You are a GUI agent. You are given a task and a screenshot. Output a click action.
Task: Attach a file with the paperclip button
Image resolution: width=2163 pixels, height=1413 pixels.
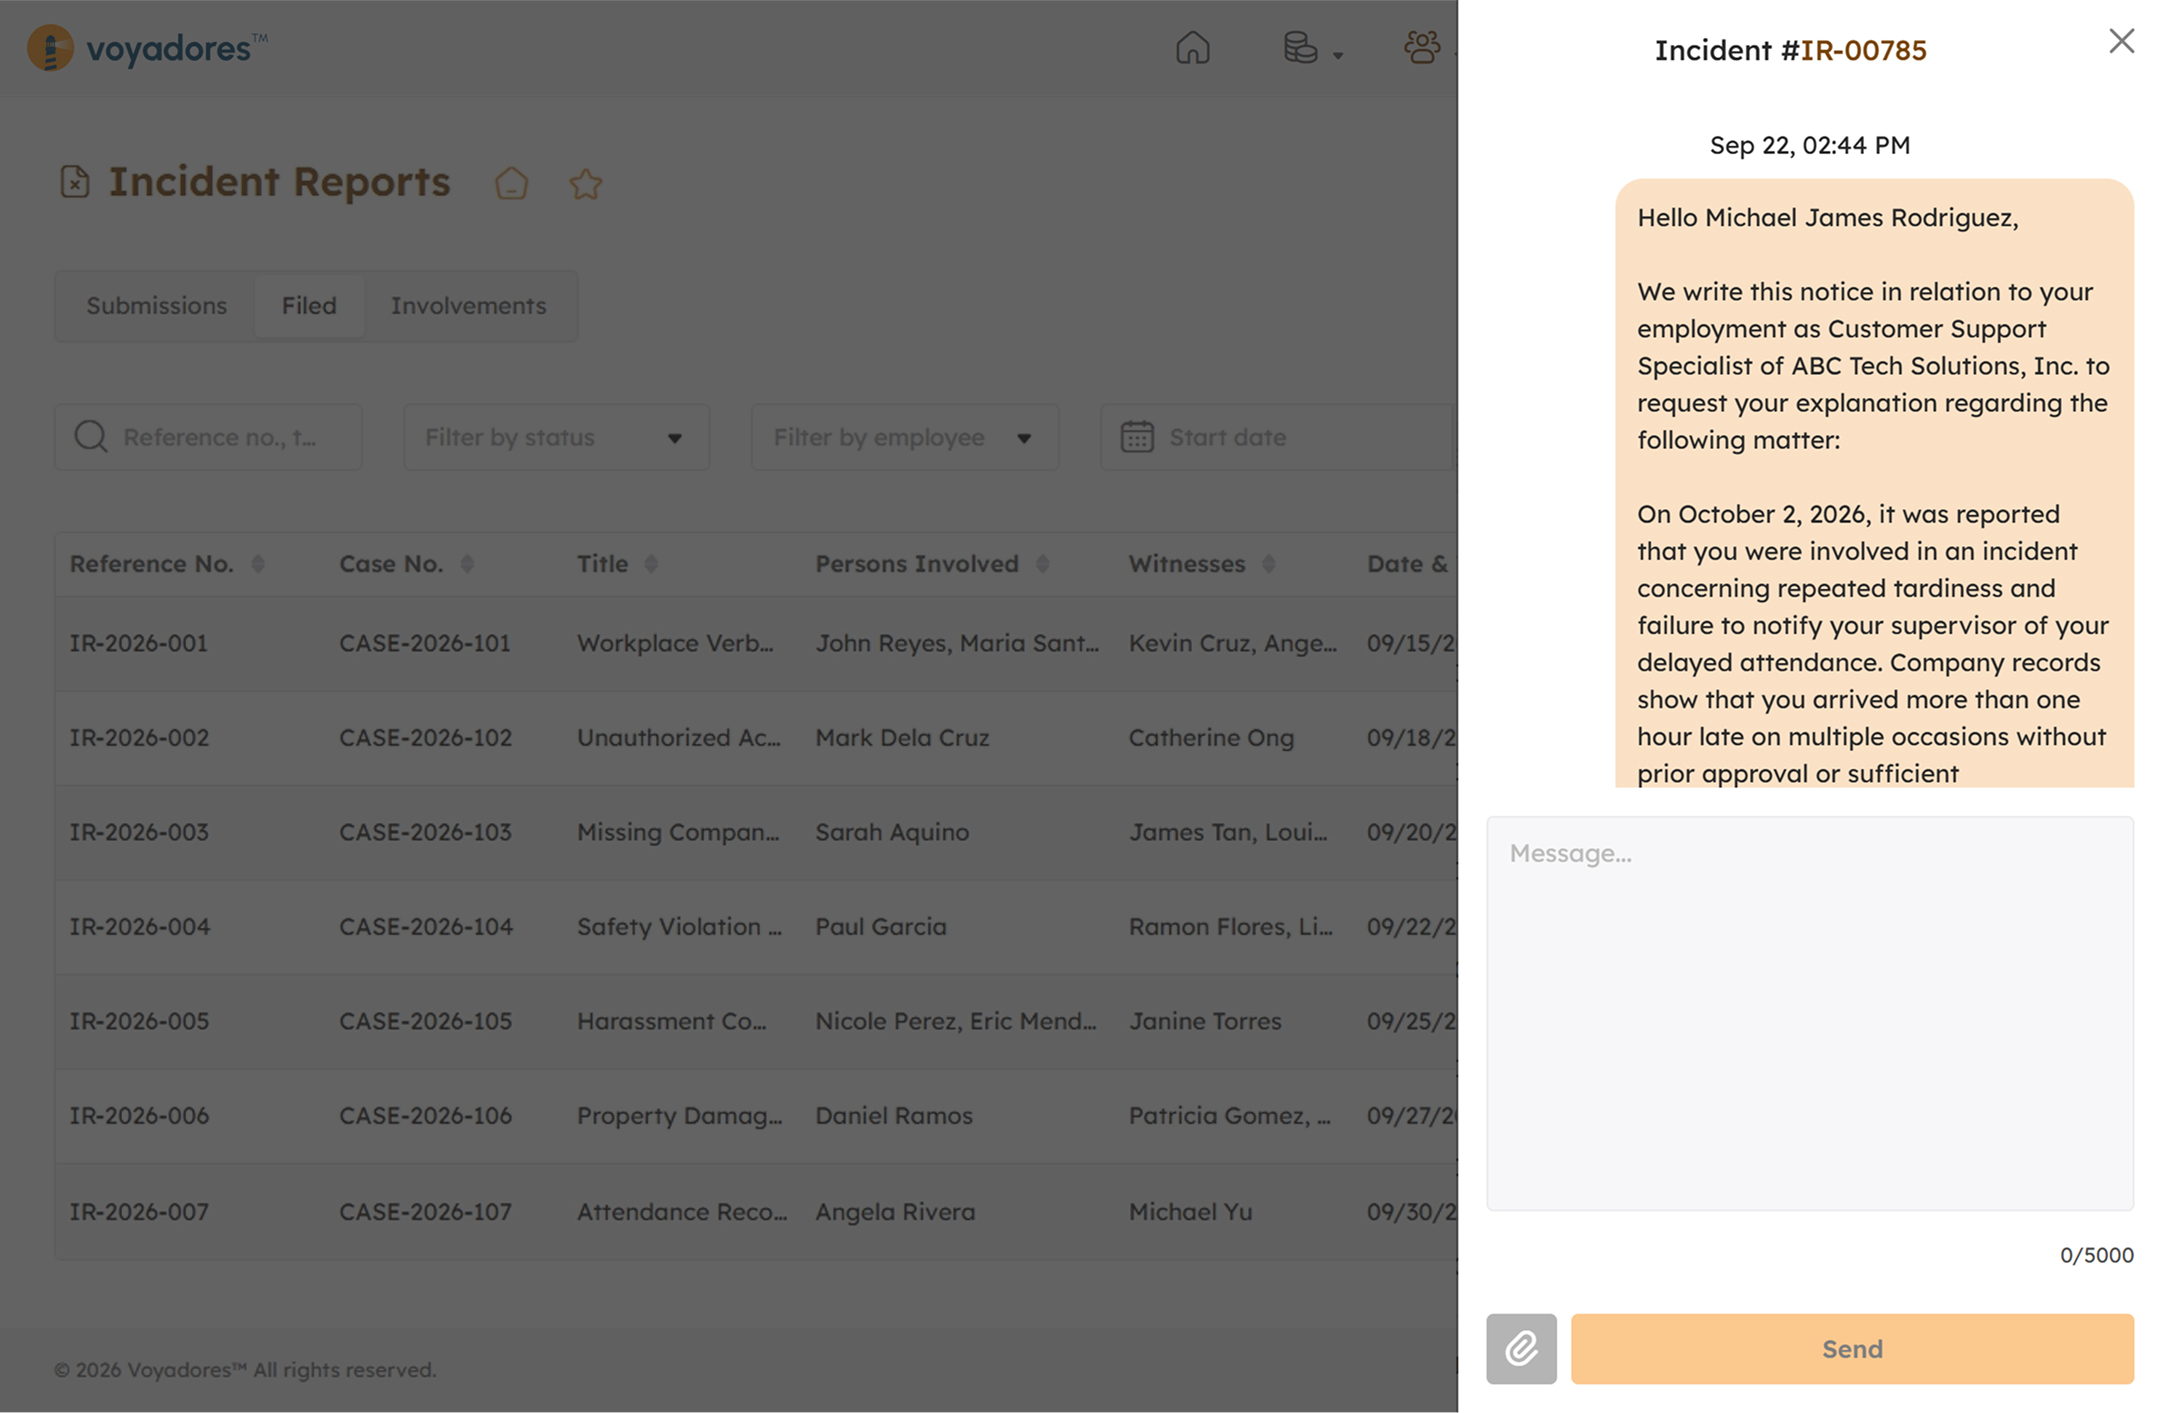coord(1521,1348)
